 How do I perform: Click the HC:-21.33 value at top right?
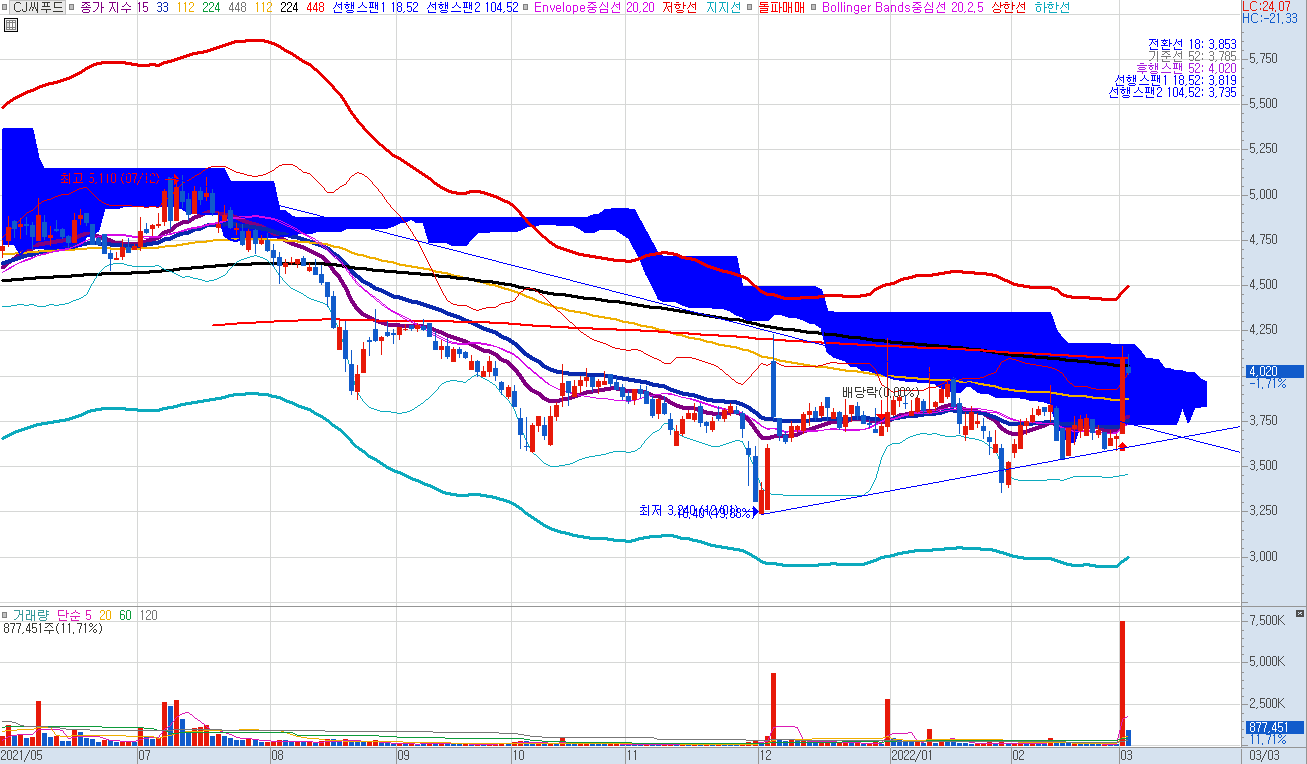(1272, 18)
